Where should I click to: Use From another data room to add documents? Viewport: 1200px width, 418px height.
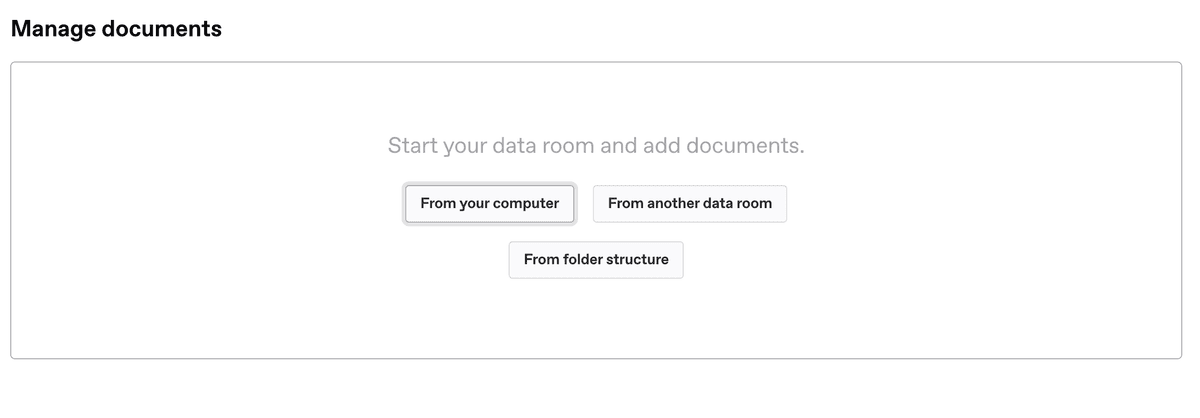[689, 204]
